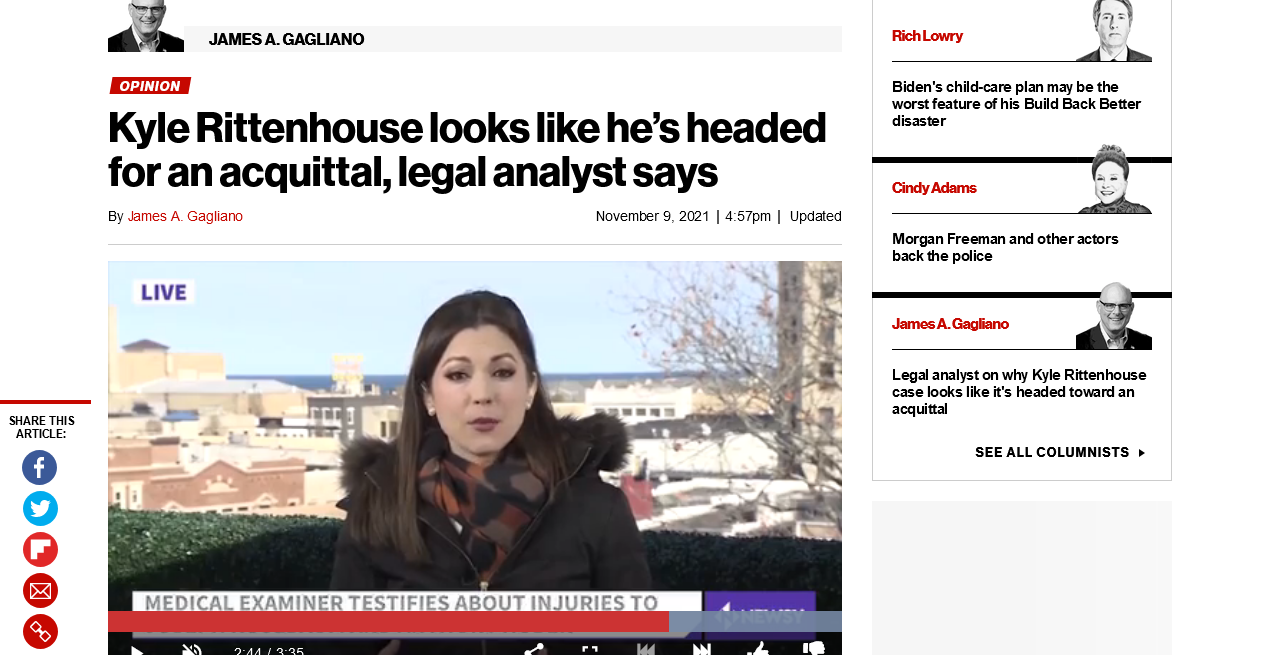
Task: Like the video with thumbs up
Action: (x=758, y=649)
